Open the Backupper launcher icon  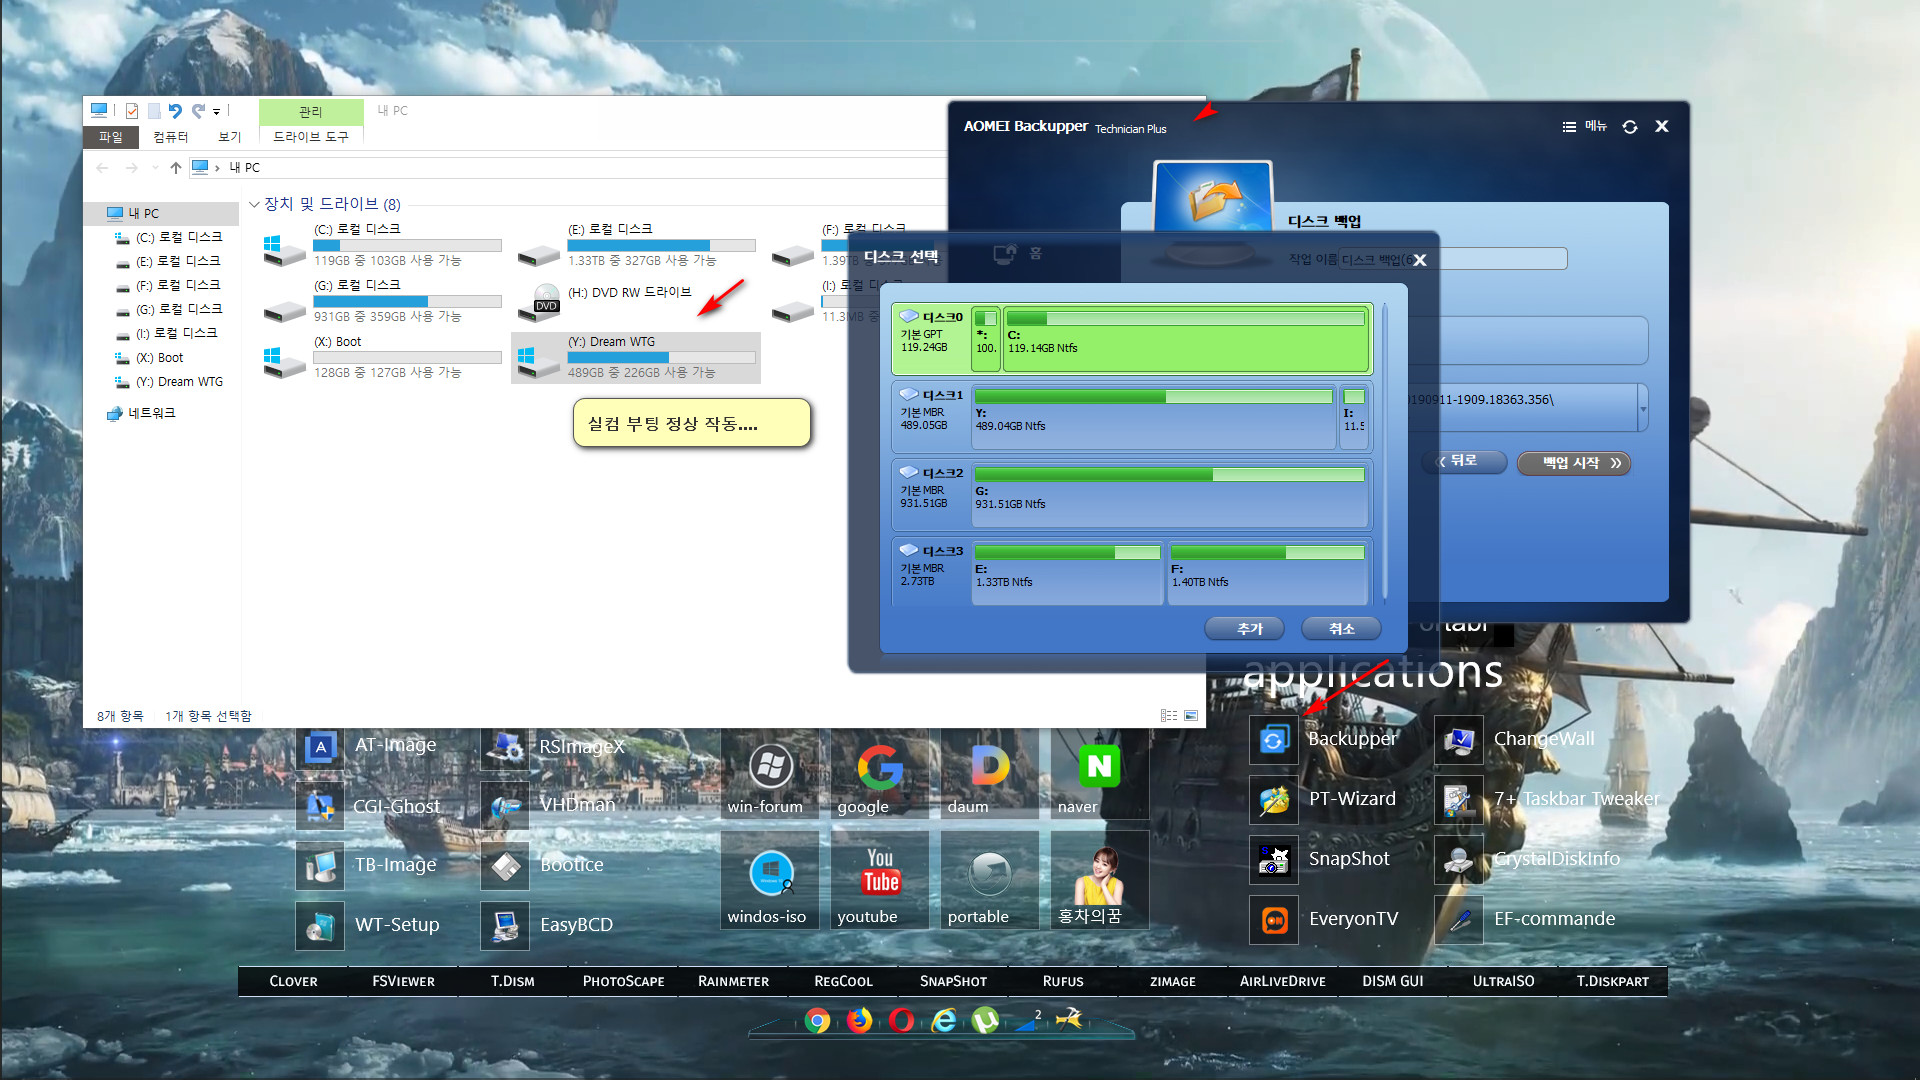pyautogui.click(x=1273, y=740)
